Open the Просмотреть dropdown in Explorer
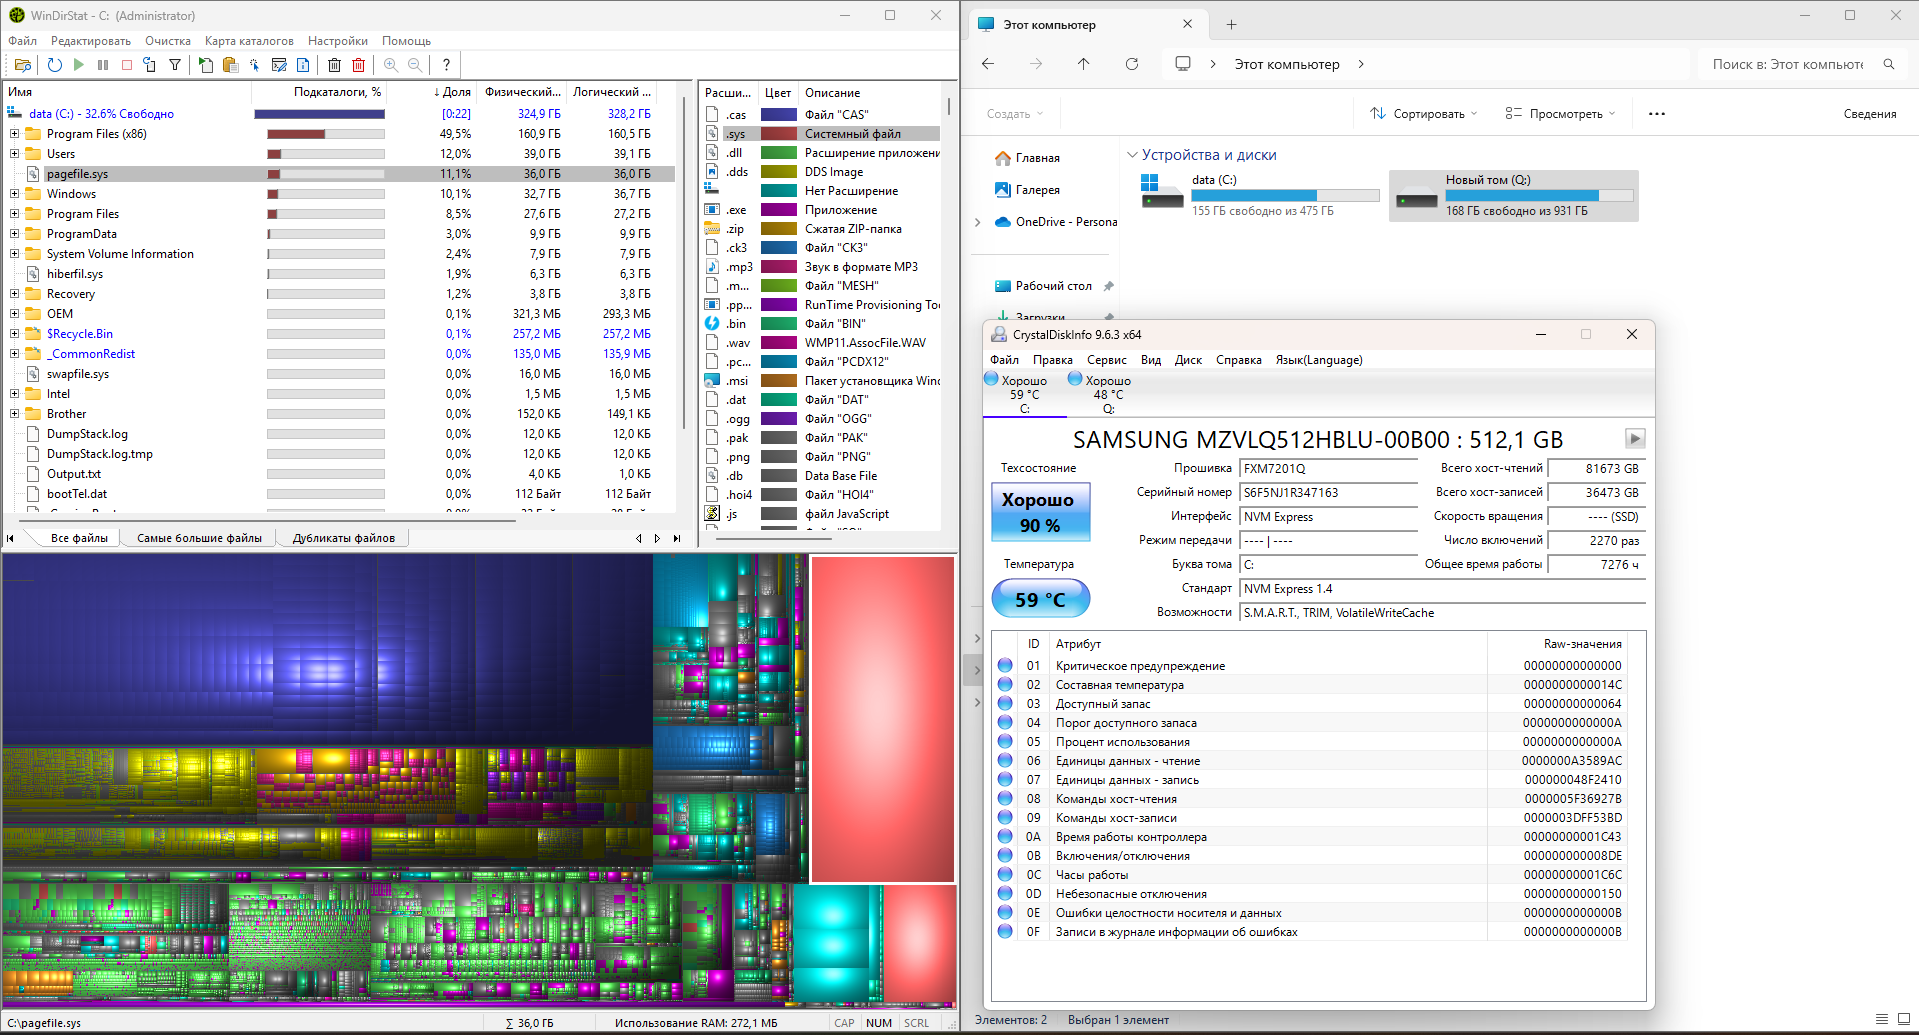 [1560, 114]
